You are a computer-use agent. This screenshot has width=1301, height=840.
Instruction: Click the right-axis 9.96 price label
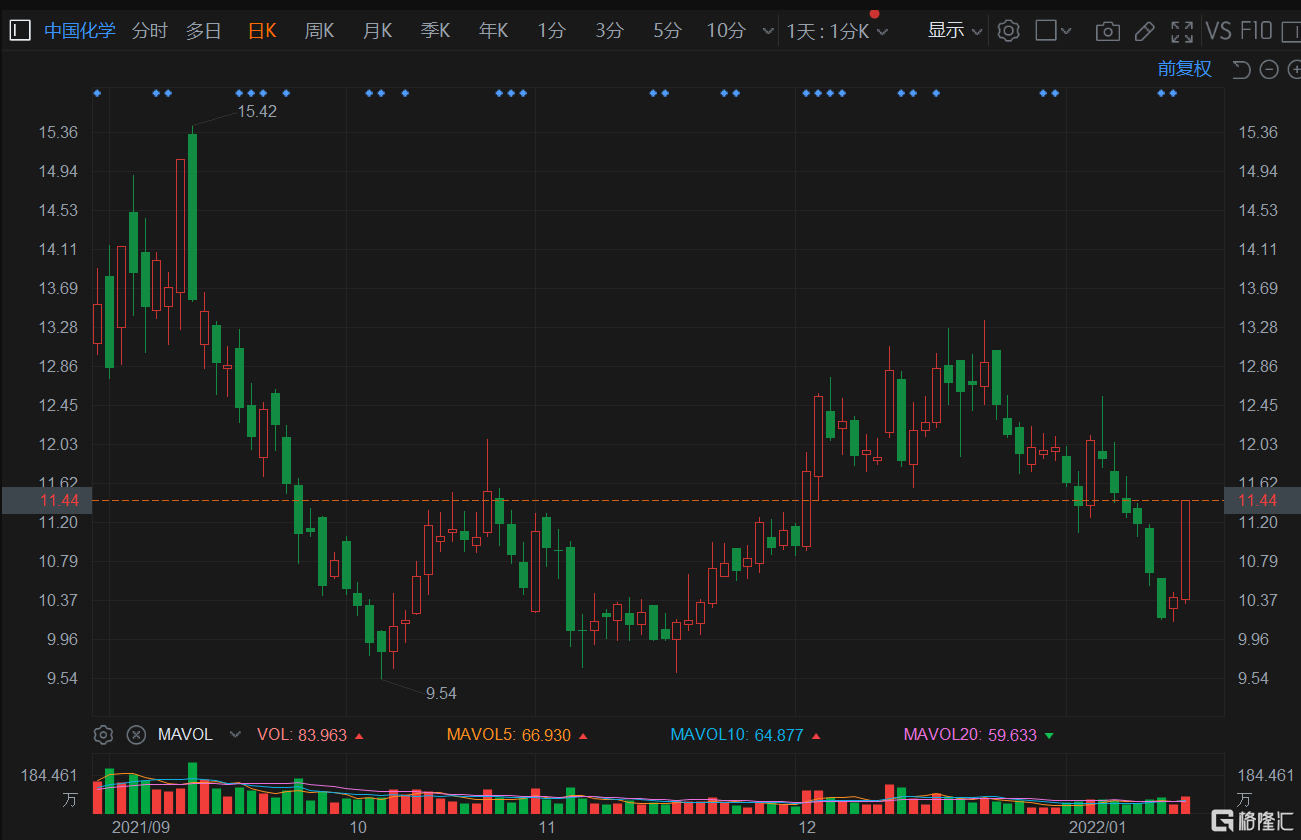[x=1254, y=640]
